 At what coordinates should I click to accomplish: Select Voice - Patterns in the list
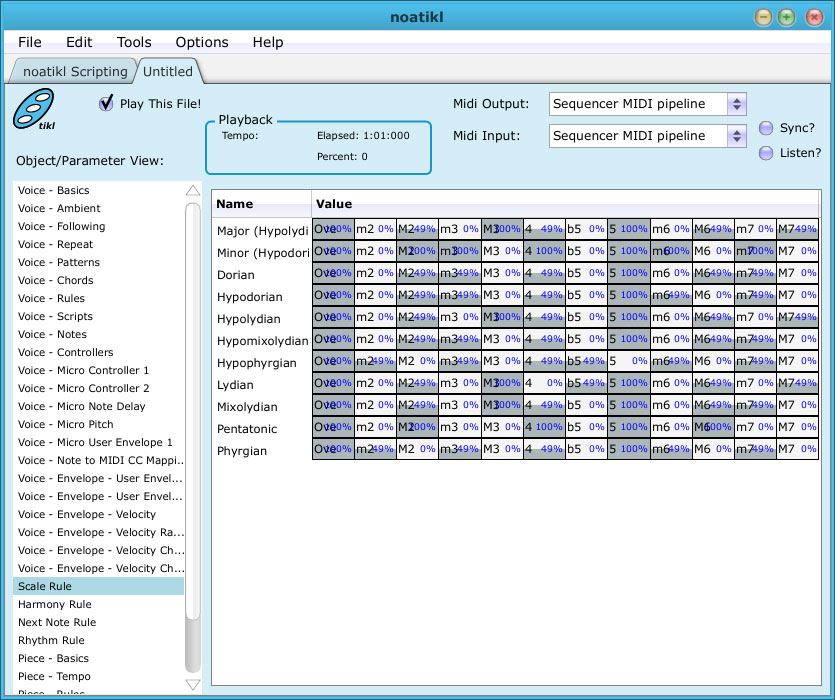tap(99, 262)
